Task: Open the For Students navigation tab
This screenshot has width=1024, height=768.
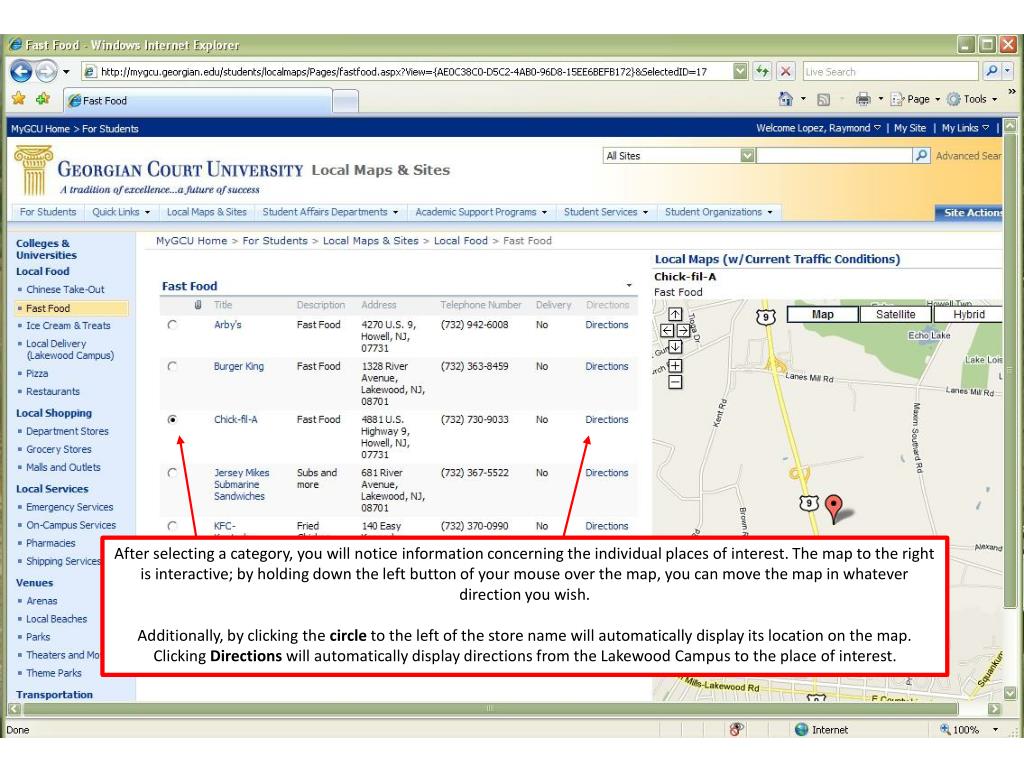Action: [48, 212]
